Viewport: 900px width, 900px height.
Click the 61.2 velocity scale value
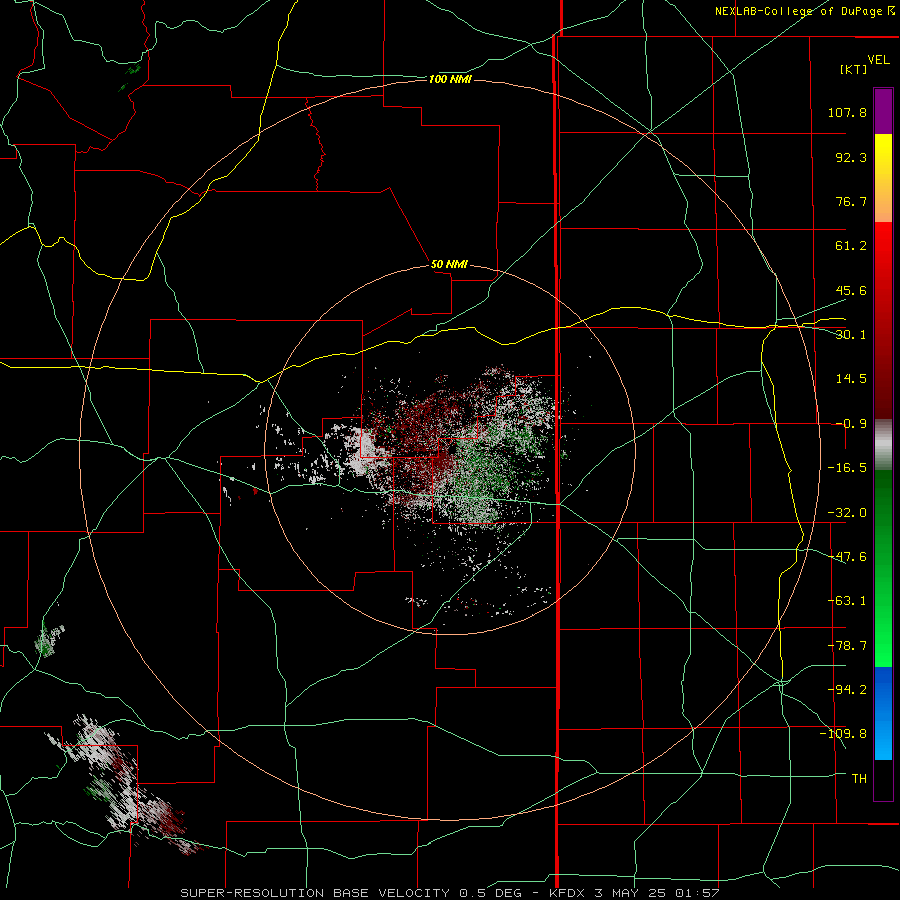click(x=851, y=246)
